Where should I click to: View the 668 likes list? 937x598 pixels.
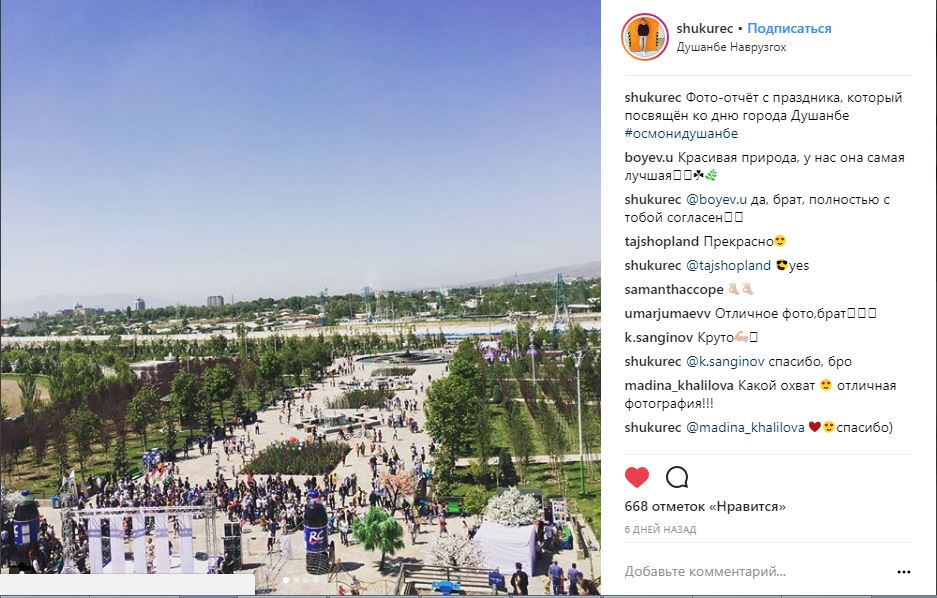pos(705,507)
